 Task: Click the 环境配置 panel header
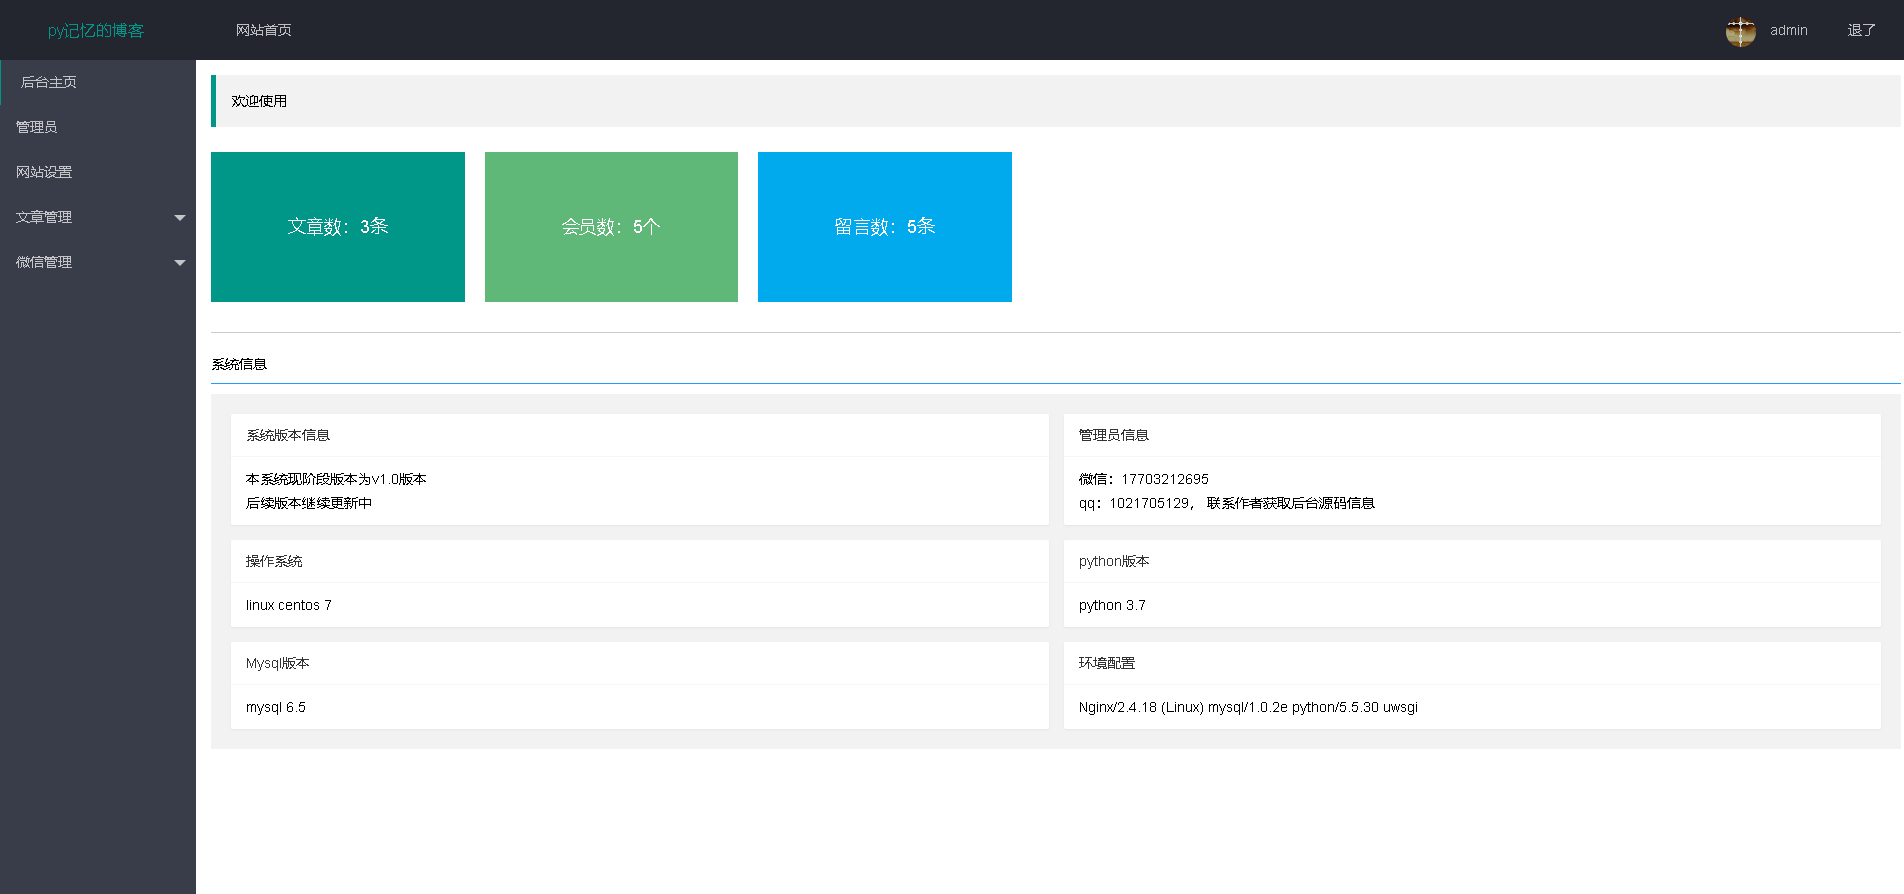coord(1472,663)
